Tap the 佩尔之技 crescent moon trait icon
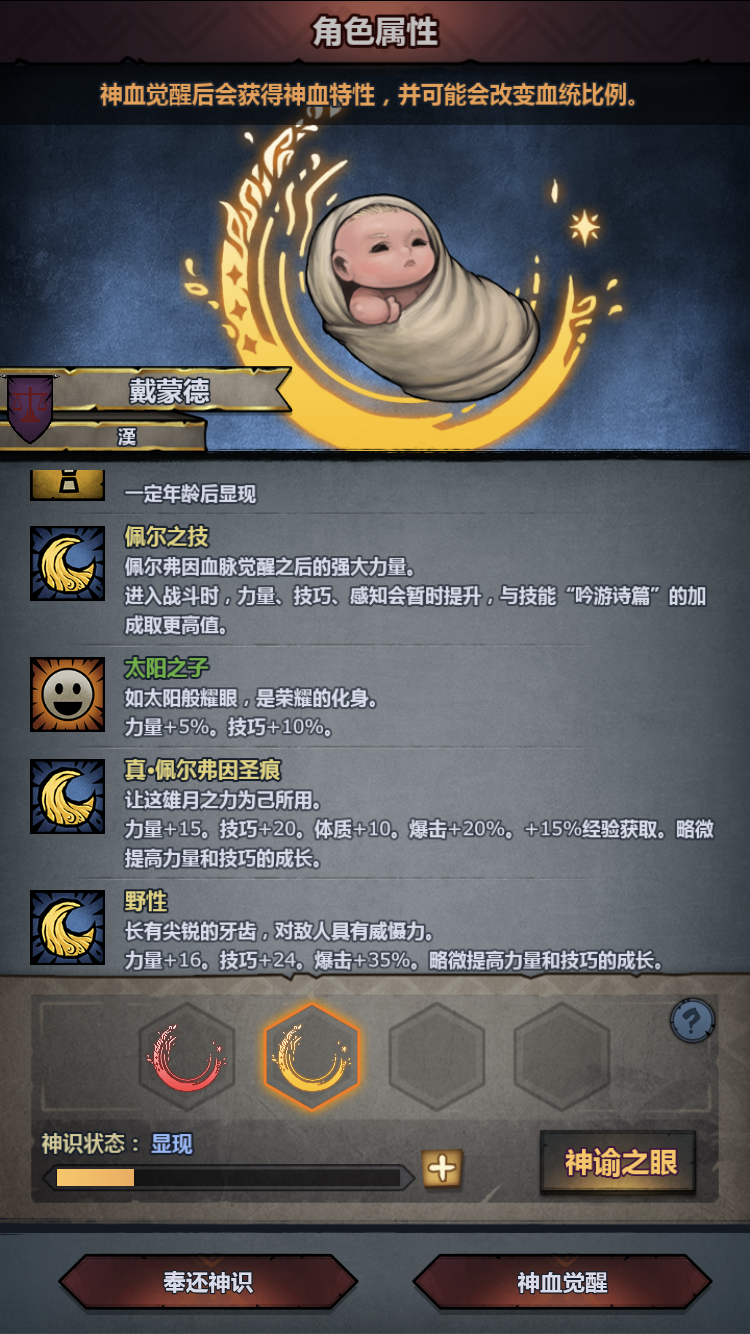Screen dimensions: 750x1334 67,564
